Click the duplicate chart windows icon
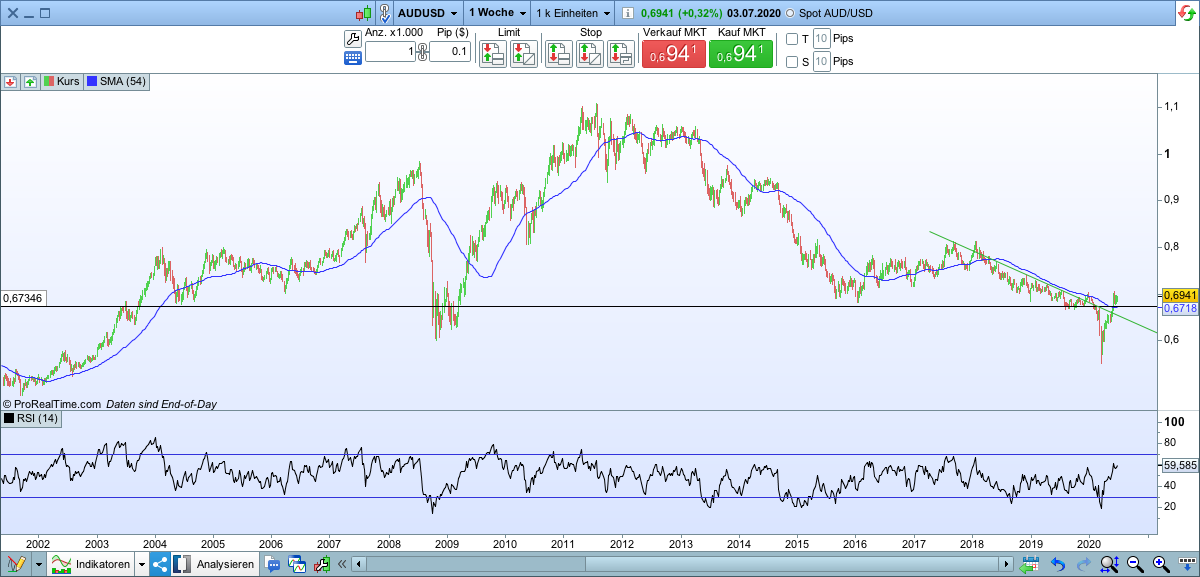This screenshot has height=577, width=1200. point(297,564)
